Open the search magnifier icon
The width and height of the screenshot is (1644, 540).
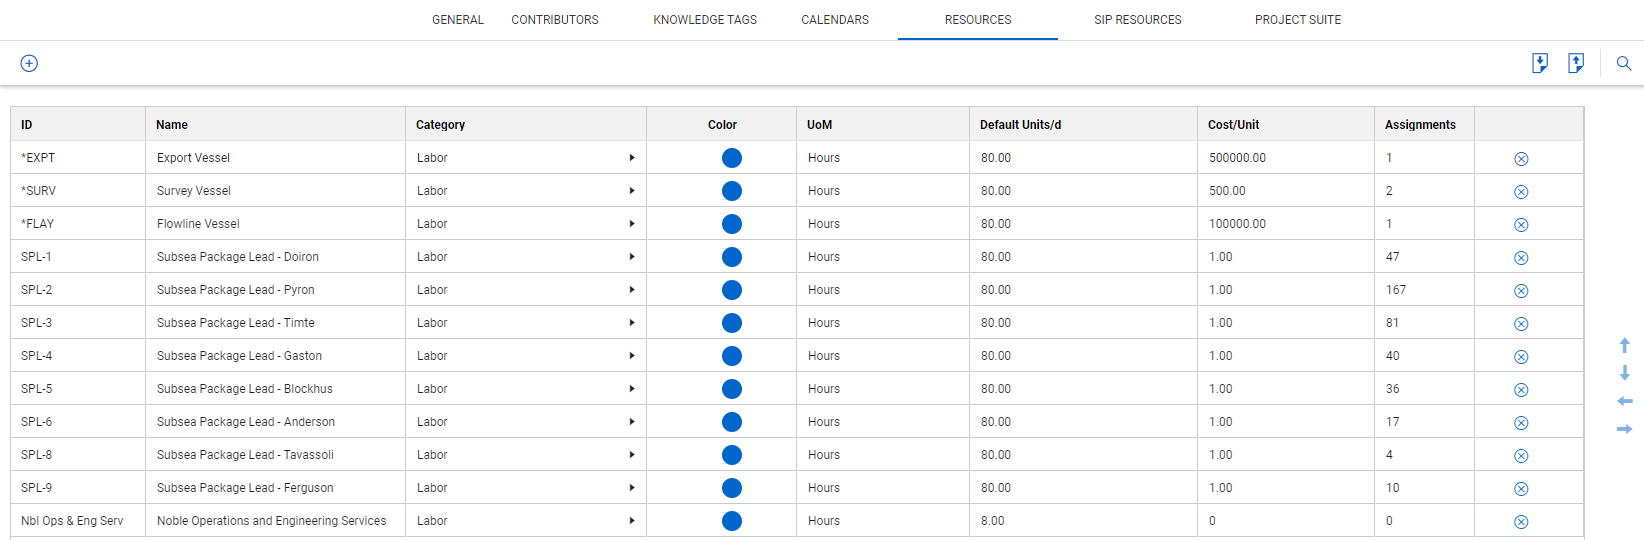tap(1624, 63)
